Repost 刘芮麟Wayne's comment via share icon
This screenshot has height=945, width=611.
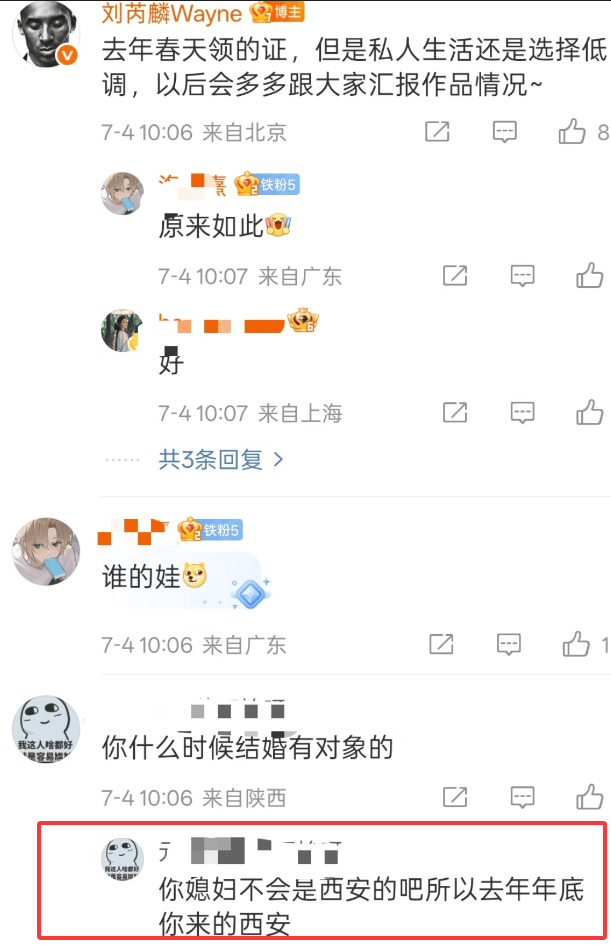437,131
